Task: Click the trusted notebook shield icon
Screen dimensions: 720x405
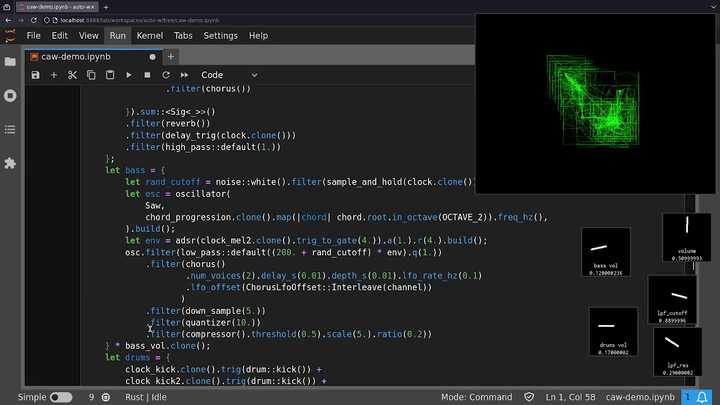Action: 529,397
